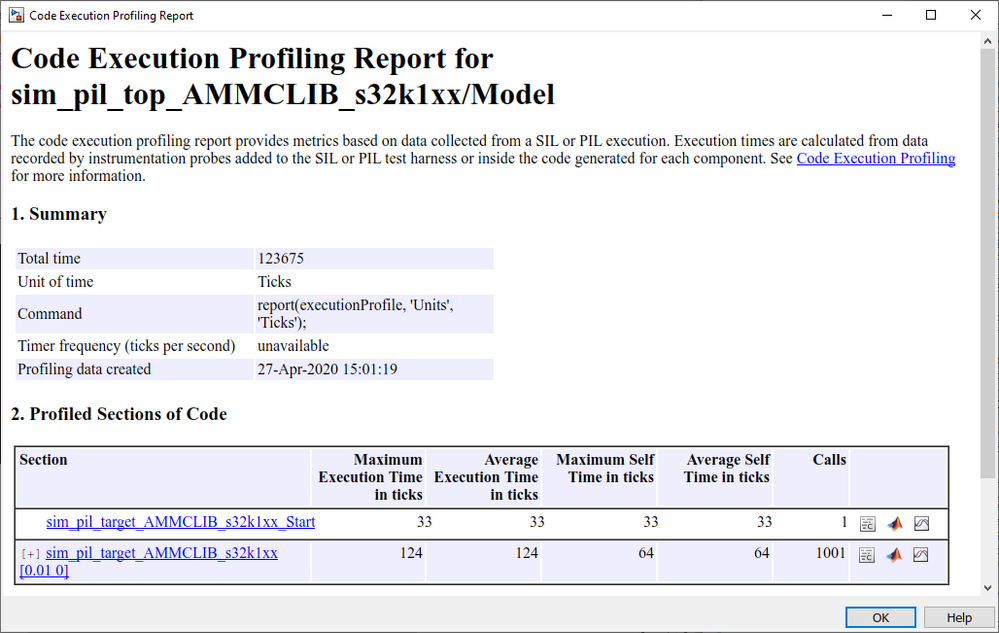Click the 'Total time' label

[x=49, y=259]
